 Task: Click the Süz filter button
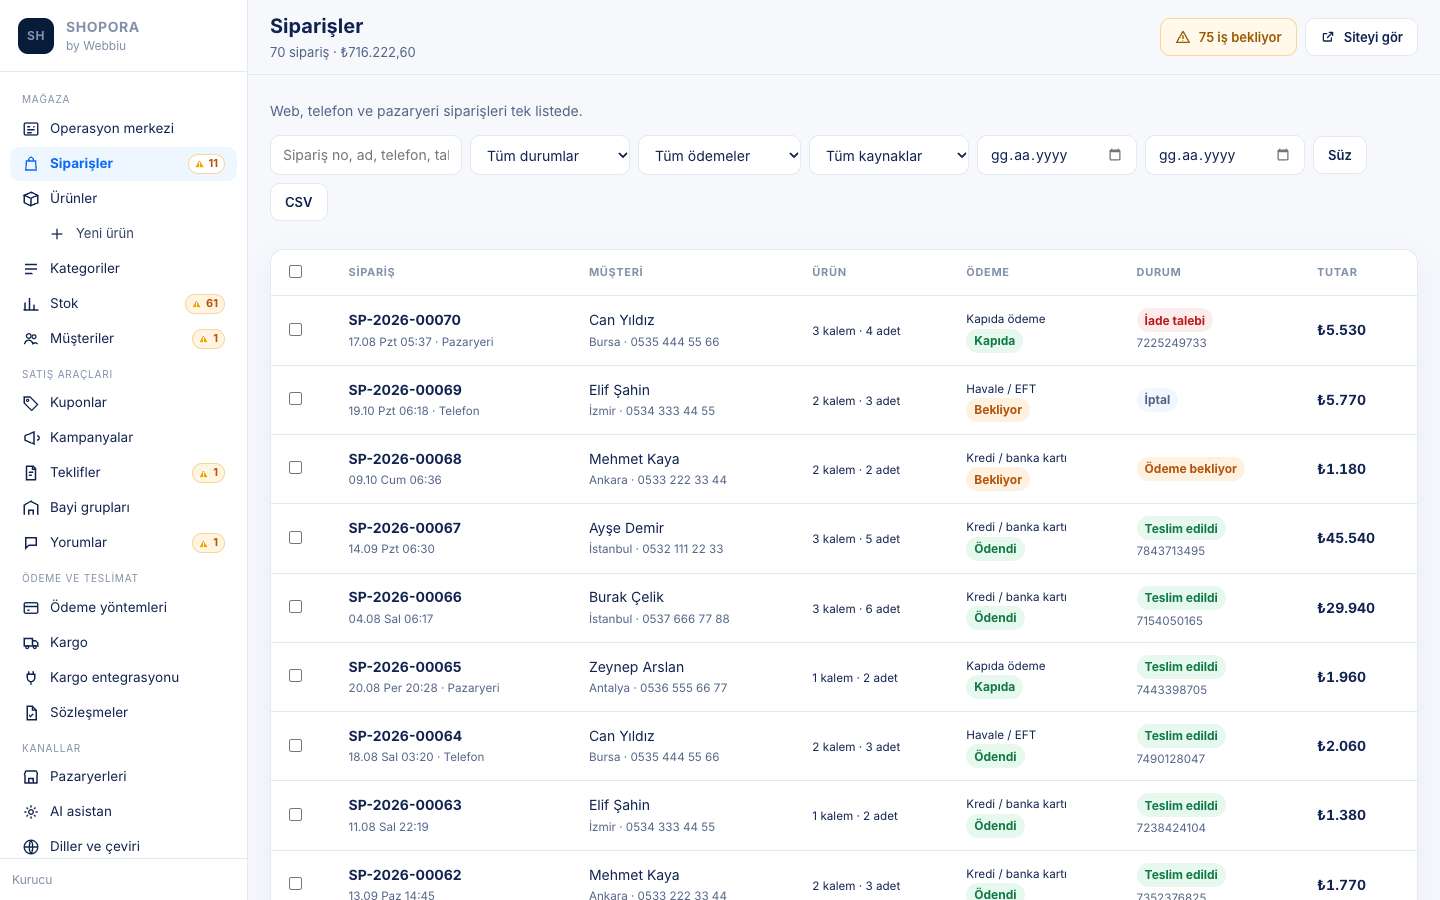click(1340, 155)
